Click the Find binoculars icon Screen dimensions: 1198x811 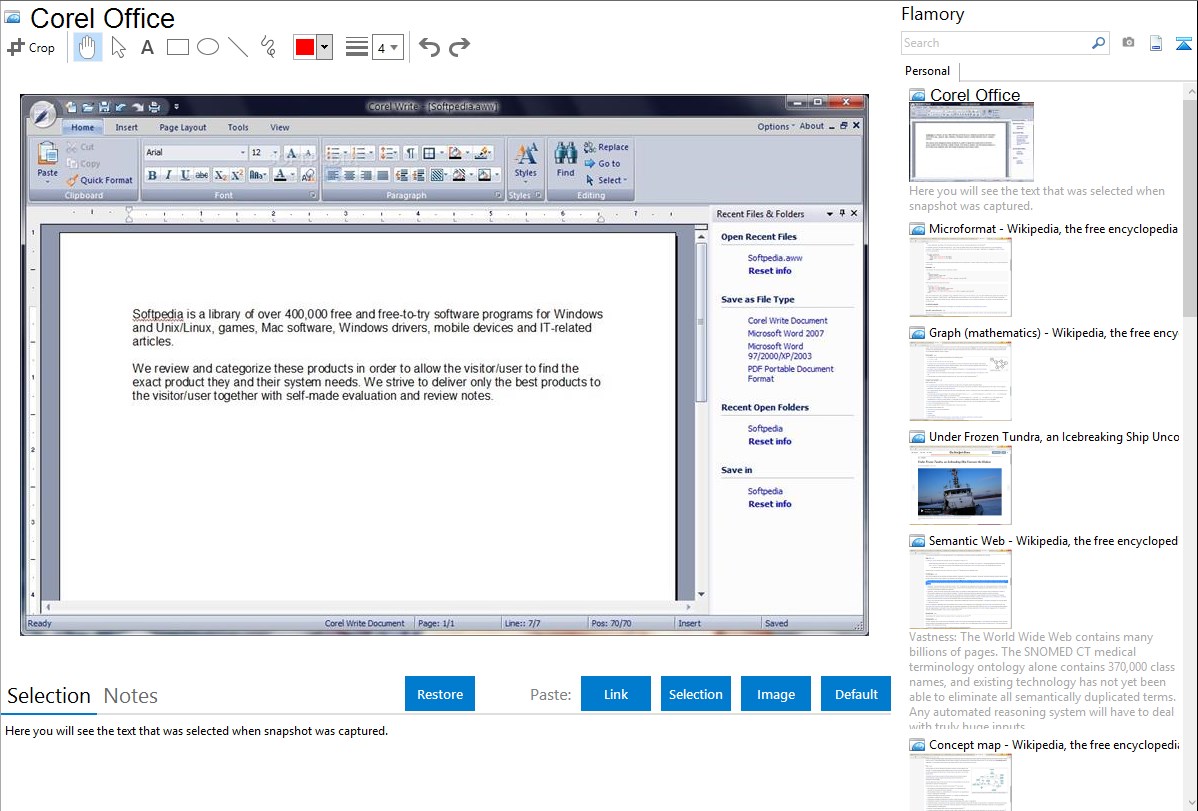[565, 160]
